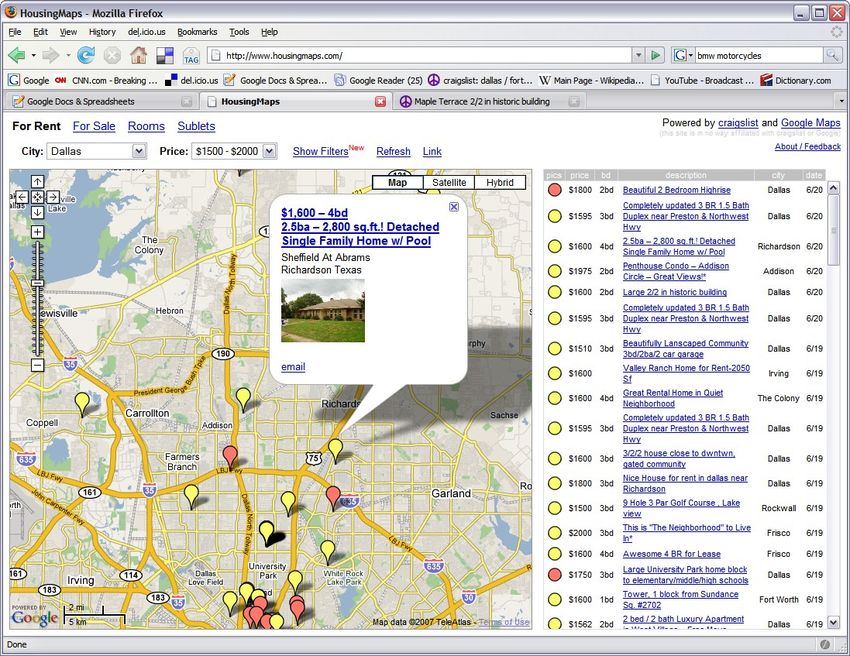Click the email link in info bubble
The height and width of the screenshot is (656, 850).
293,366
